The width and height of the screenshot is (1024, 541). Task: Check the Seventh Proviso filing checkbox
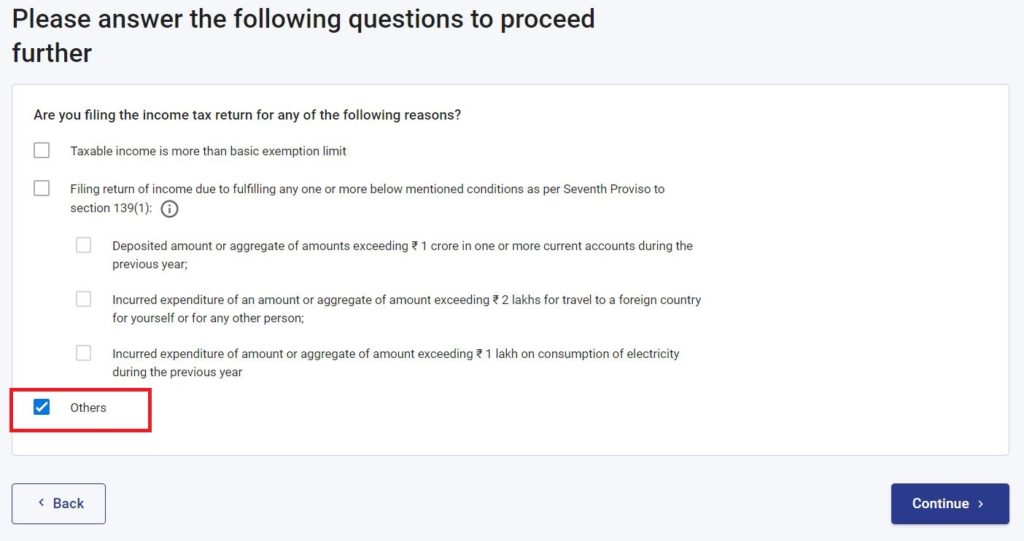click(42, 189)
